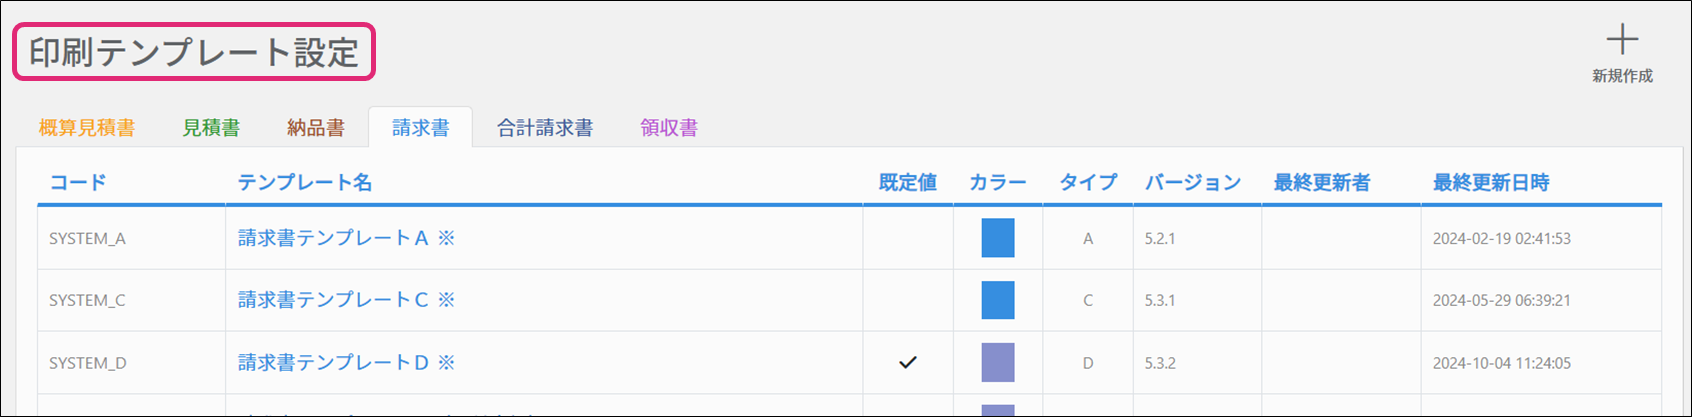Switch to the 見積書 tab
The height and width of the screenshot is (417, 1692).
click(x=211, y=128)
